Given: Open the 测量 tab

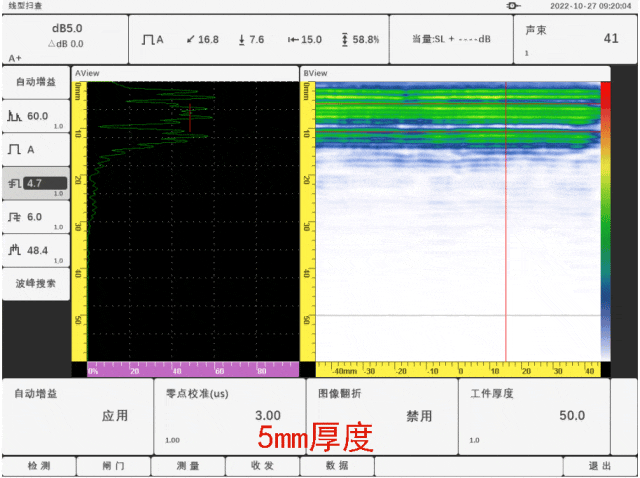Looking at the screenshot, I should point(188,466).
